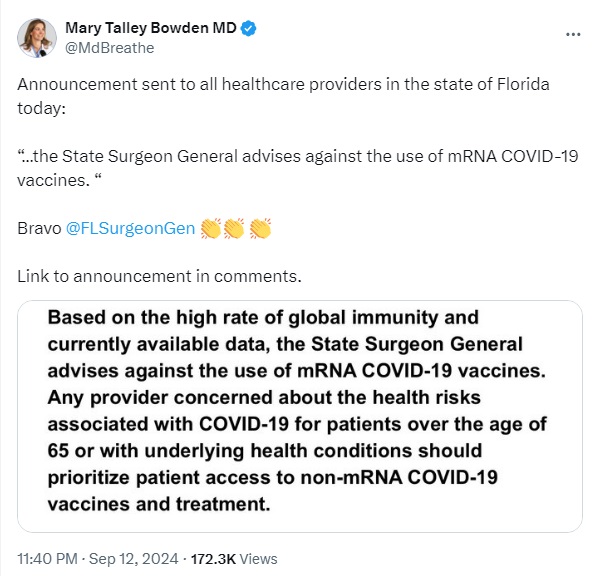601x580 pixels.
Task: Click the 11:40 PM timestamp
Action: [48, 559]
